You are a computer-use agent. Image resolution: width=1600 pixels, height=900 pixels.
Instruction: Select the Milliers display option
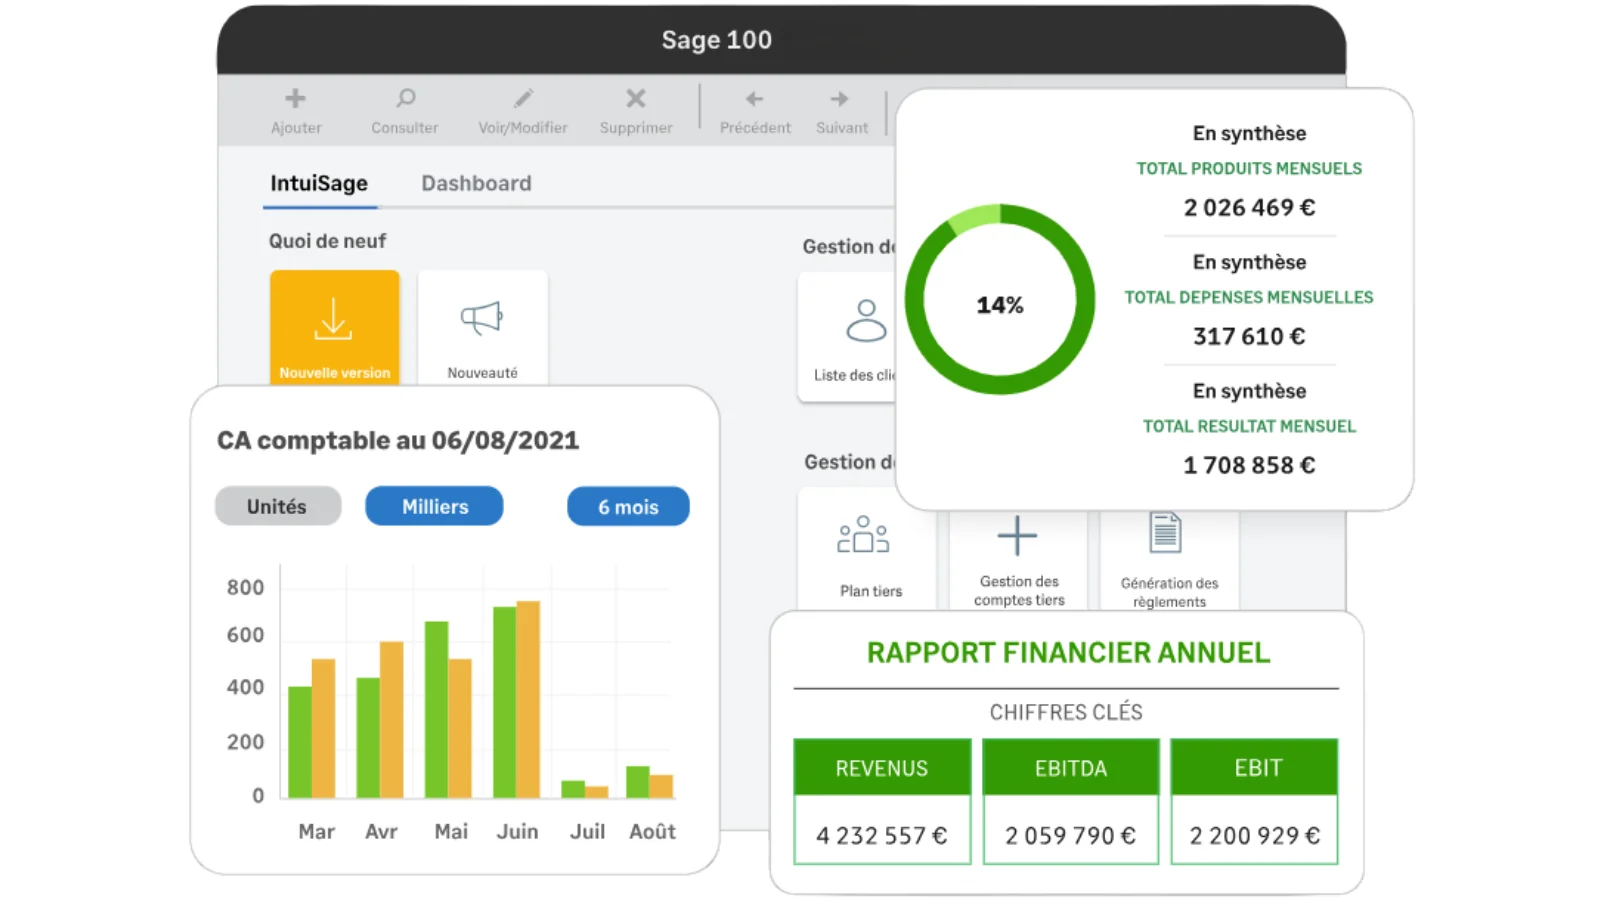click(434, 506)
